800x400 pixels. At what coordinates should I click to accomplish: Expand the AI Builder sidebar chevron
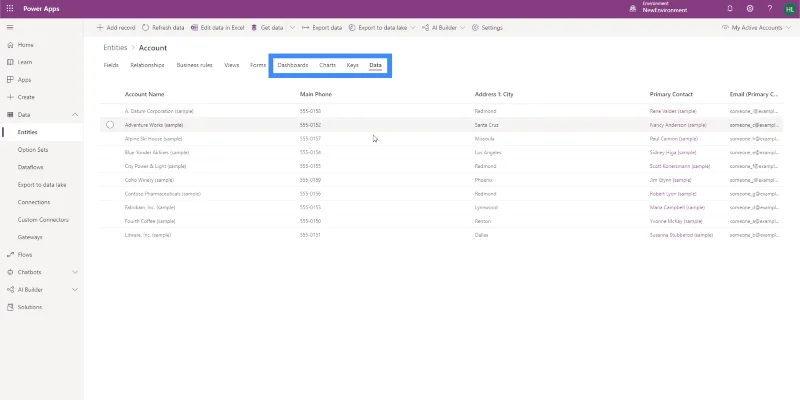[x=75, y=290]
